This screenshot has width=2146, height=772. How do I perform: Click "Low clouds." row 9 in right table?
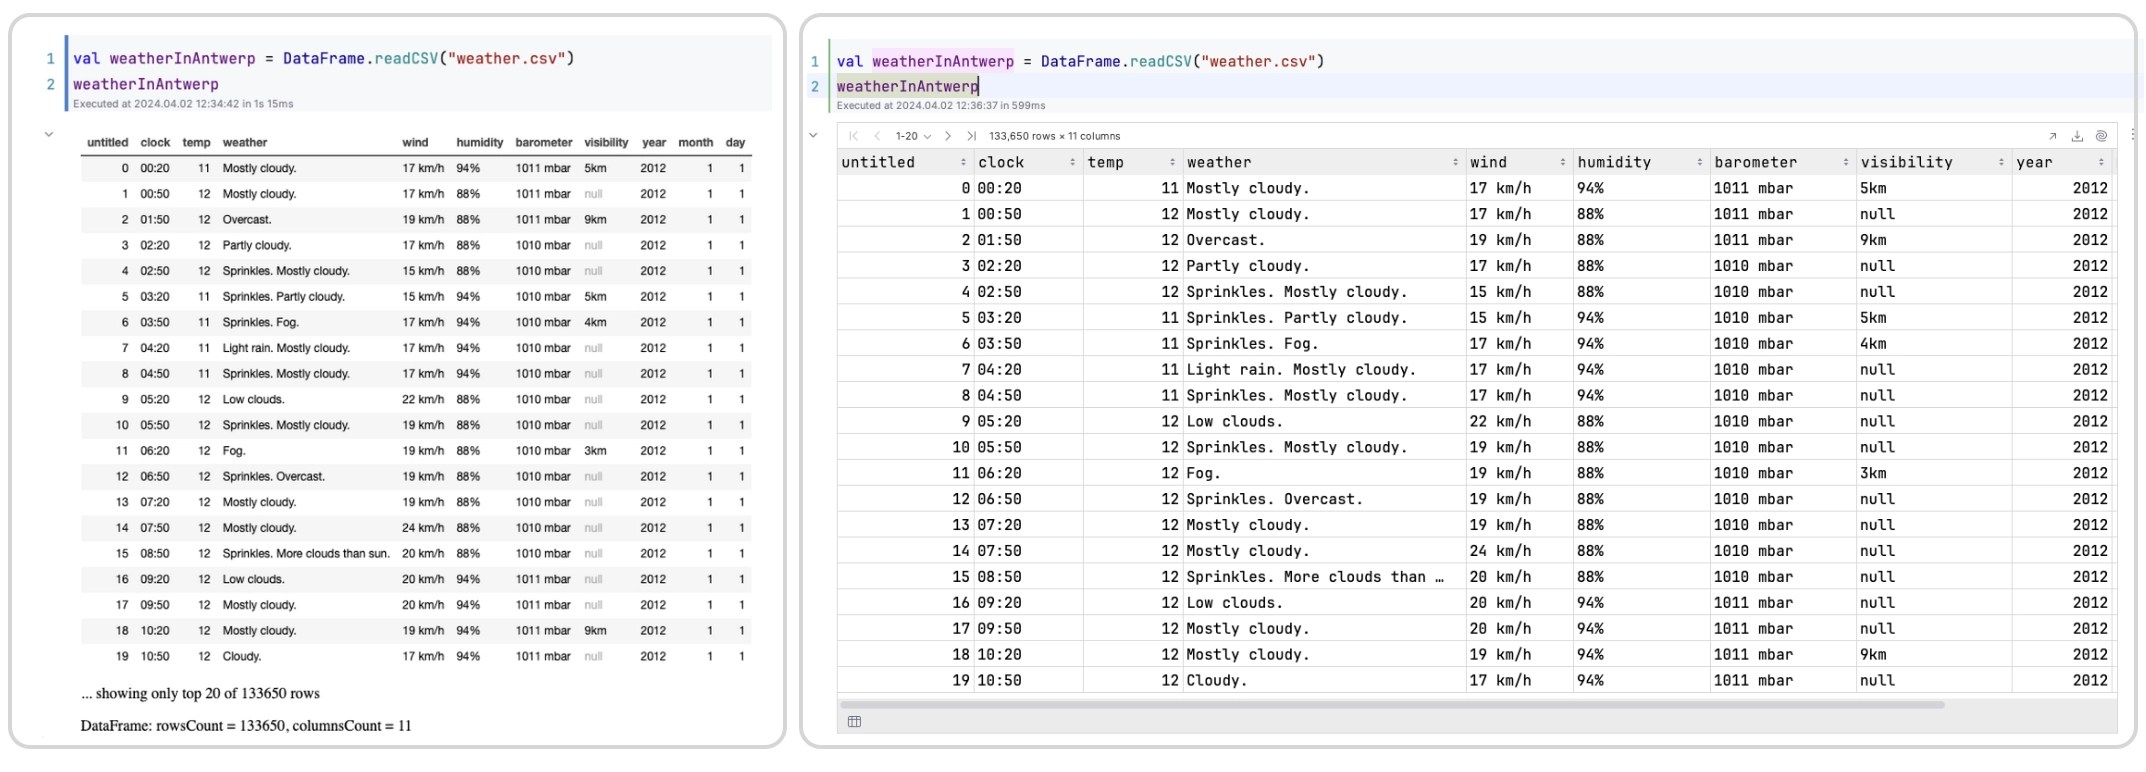pyautogui.click(x=1234, y=421)
